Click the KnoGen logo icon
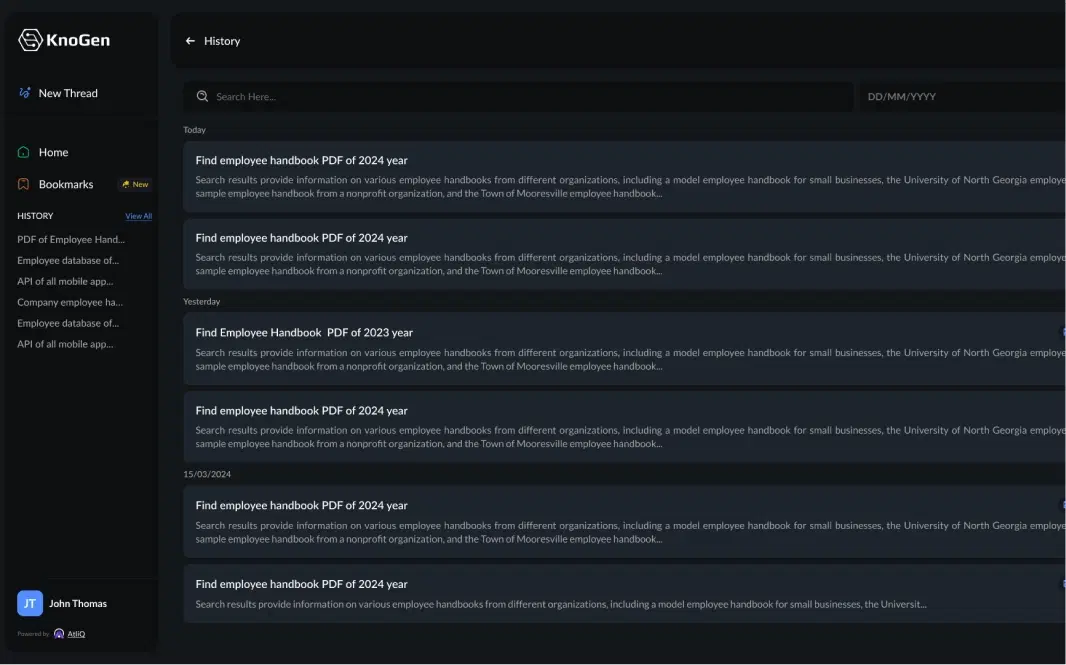 [x=30, y=40]
